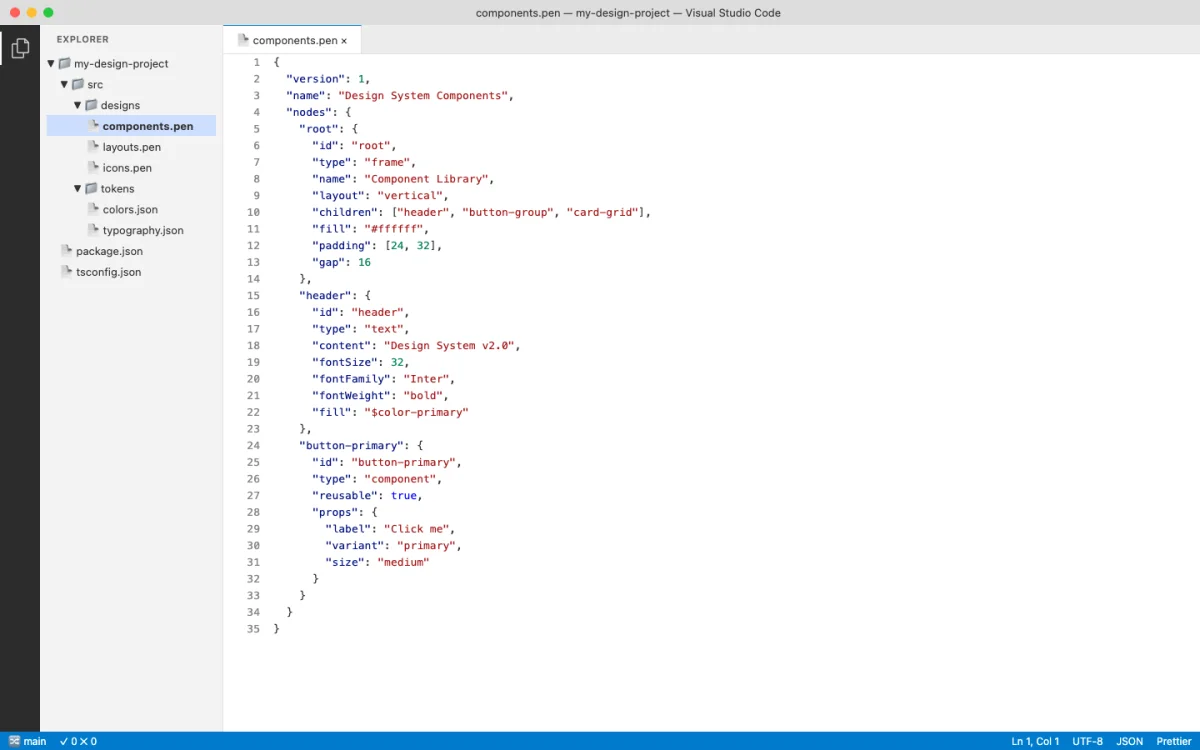Open layouts.pen file

pos(131,147)
